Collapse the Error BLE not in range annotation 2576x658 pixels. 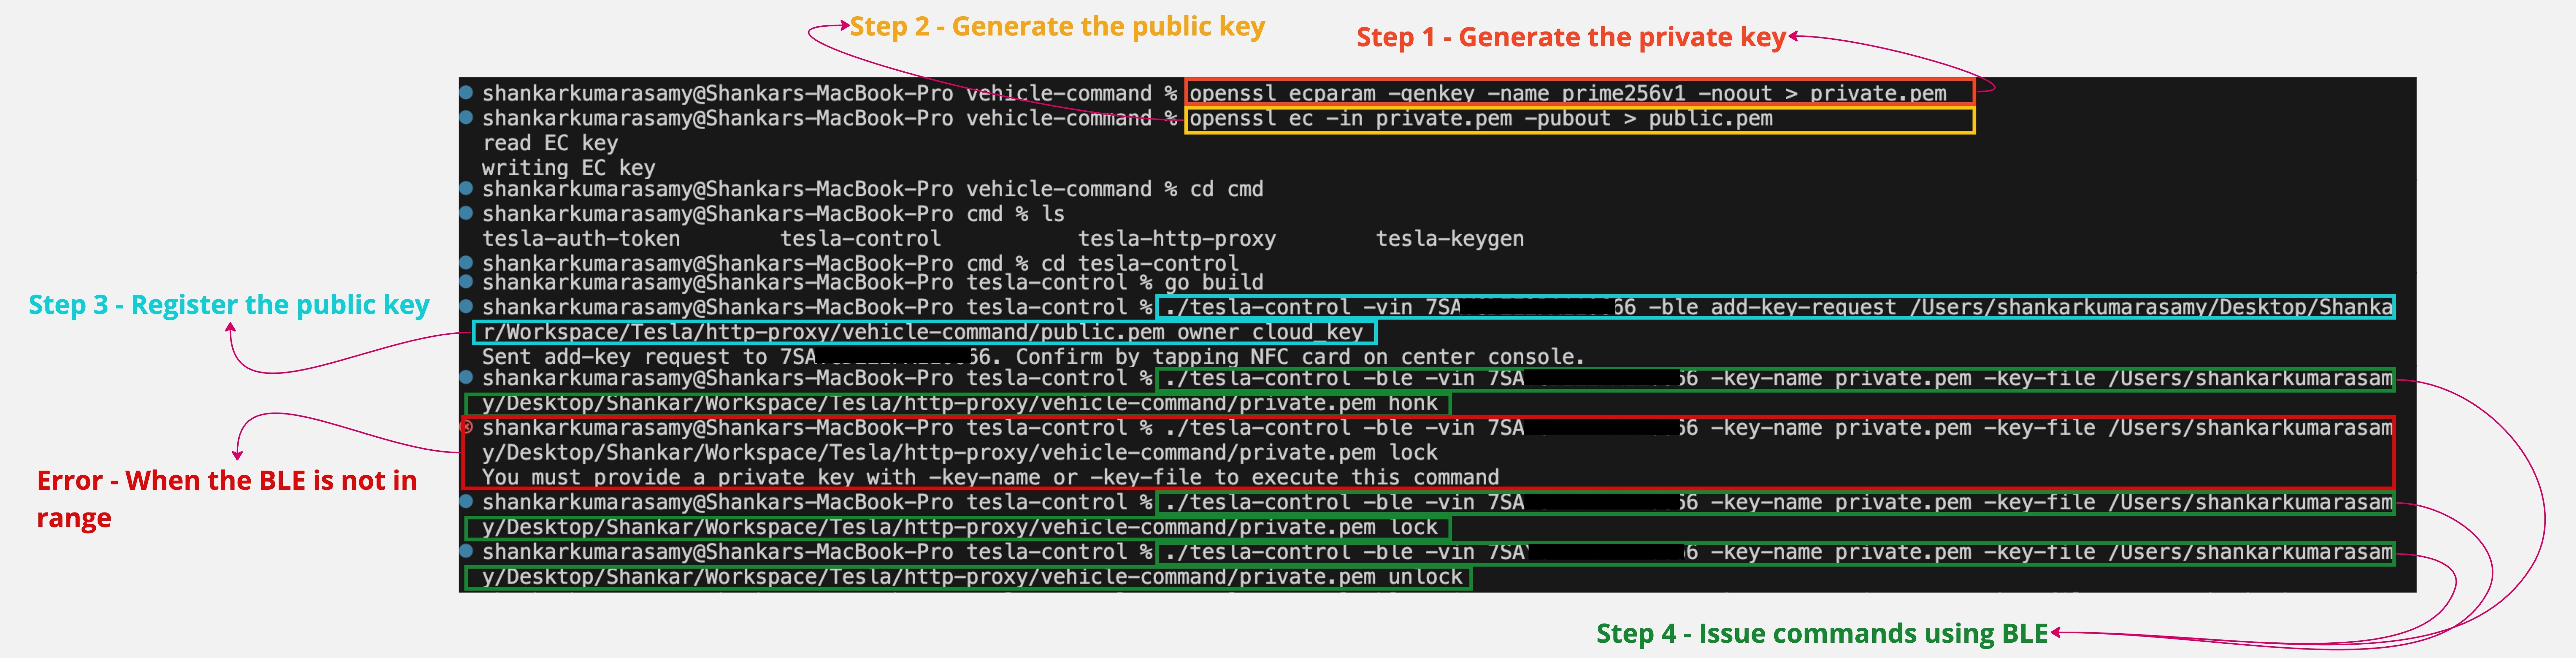[x=227, y=498]
